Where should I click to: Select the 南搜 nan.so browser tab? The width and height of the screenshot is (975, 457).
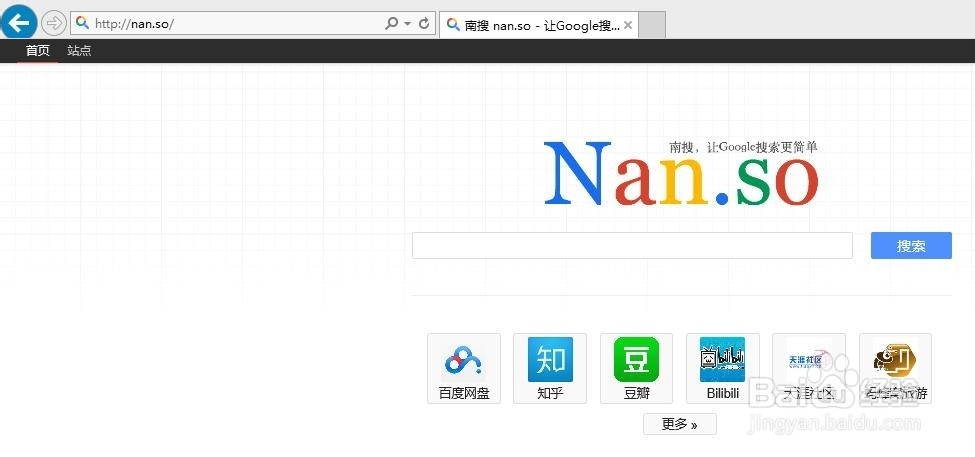[538, 25]
